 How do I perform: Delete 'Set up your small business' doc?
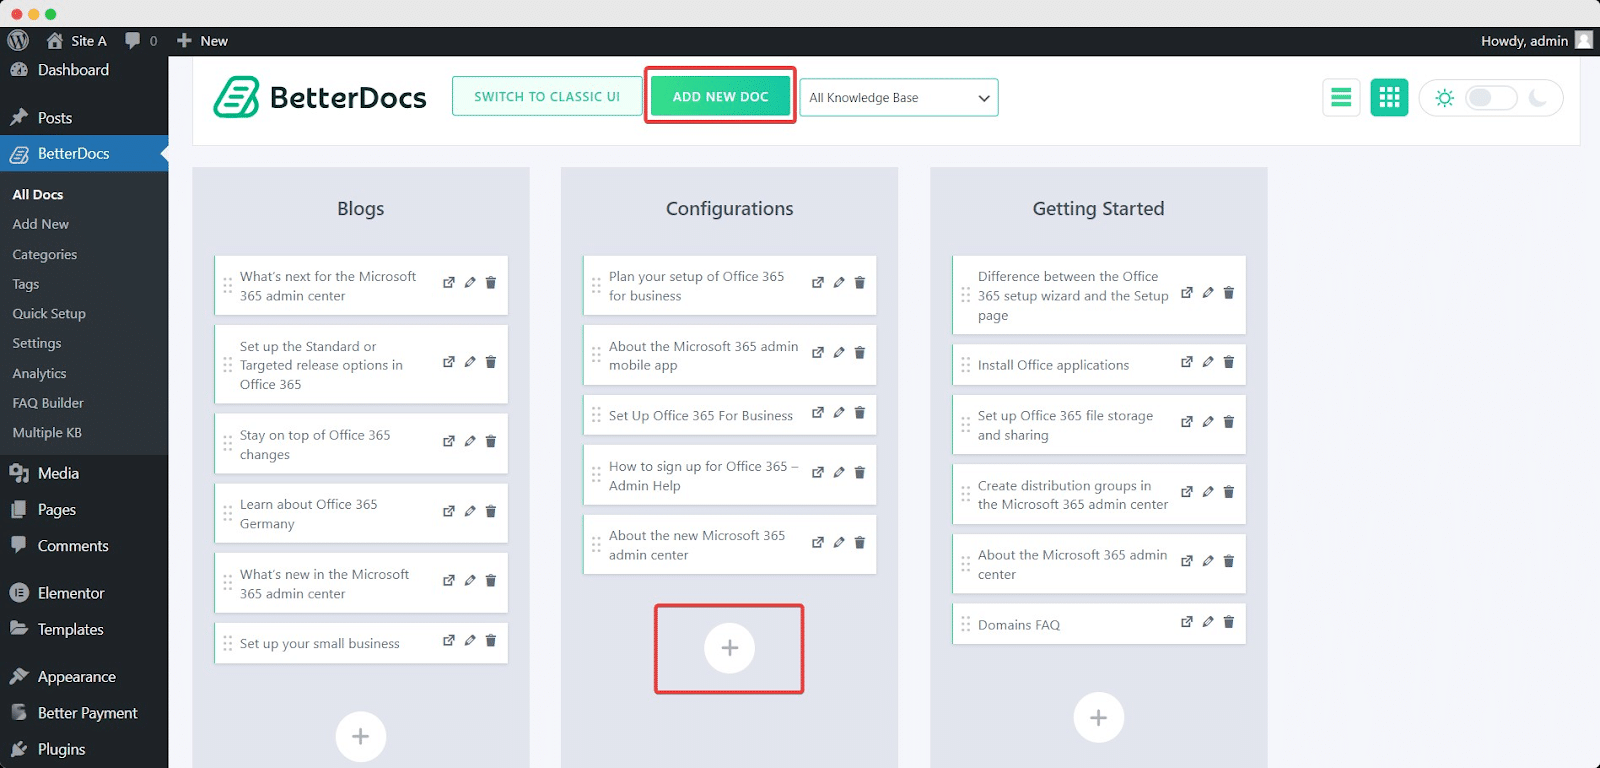[491, 640]
